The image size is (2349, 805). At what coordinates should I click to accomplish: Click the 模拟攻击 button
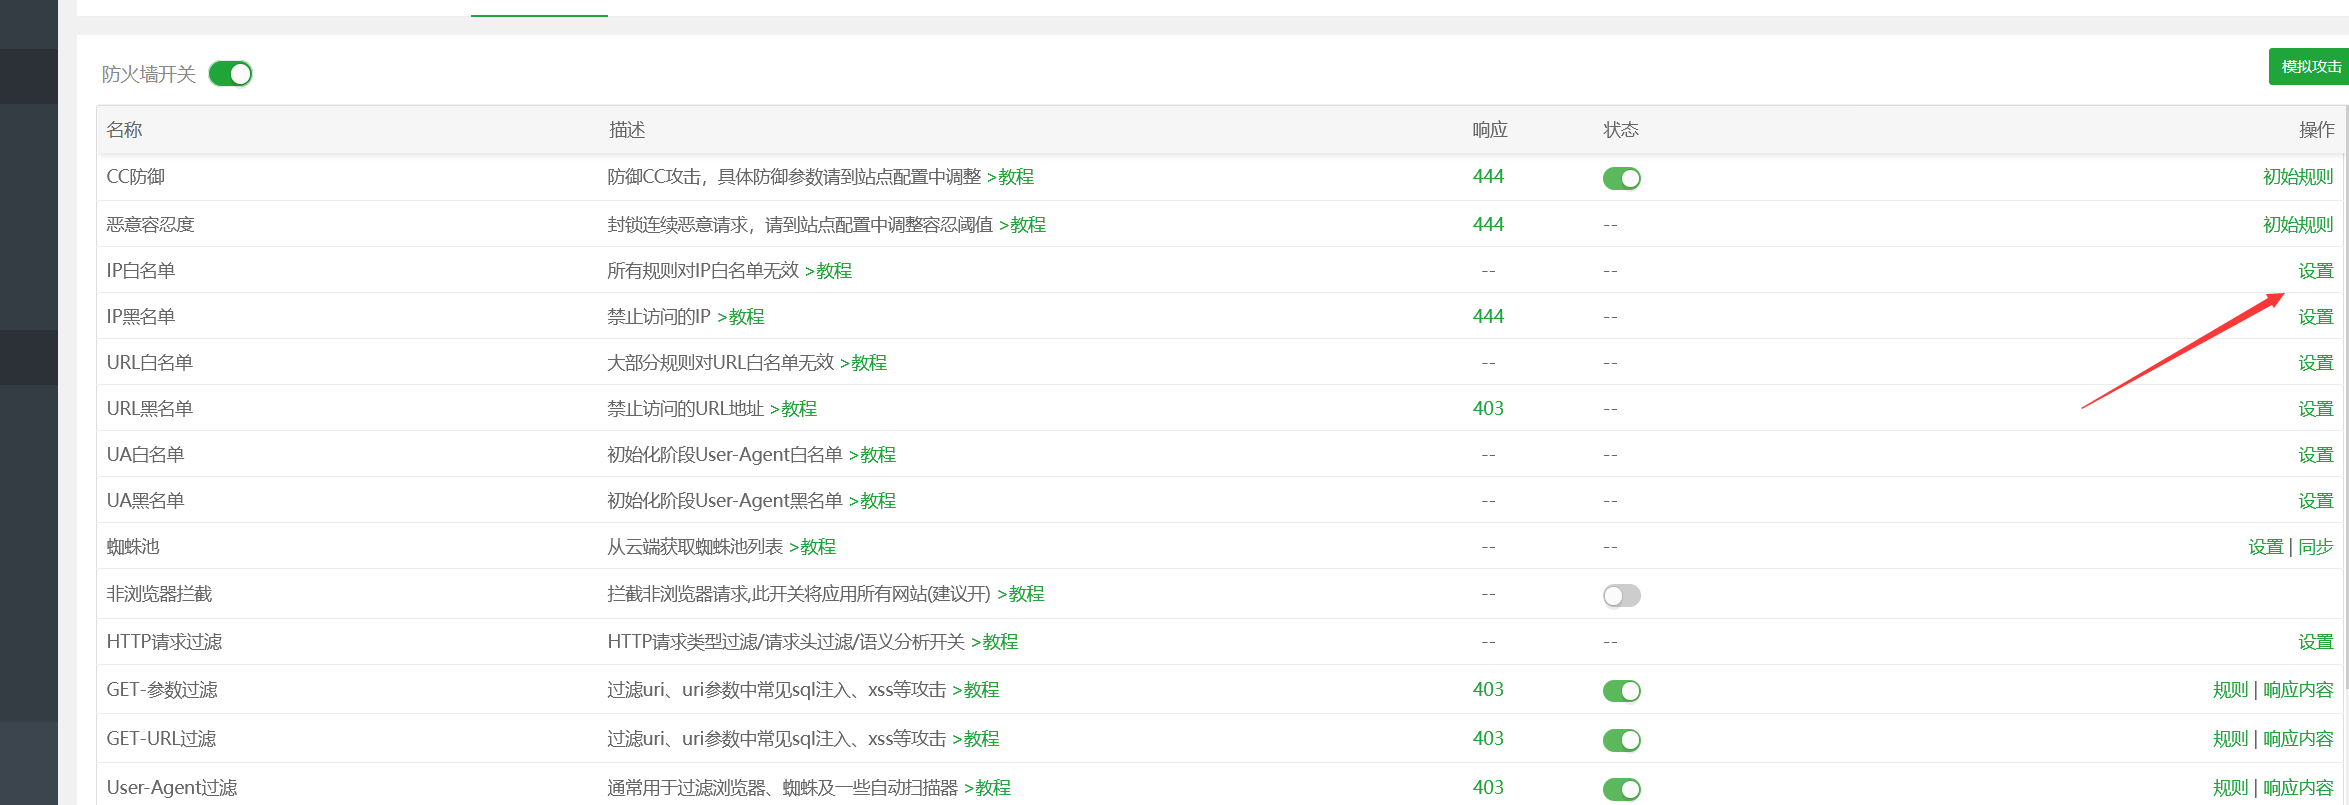click(2309, 66)
